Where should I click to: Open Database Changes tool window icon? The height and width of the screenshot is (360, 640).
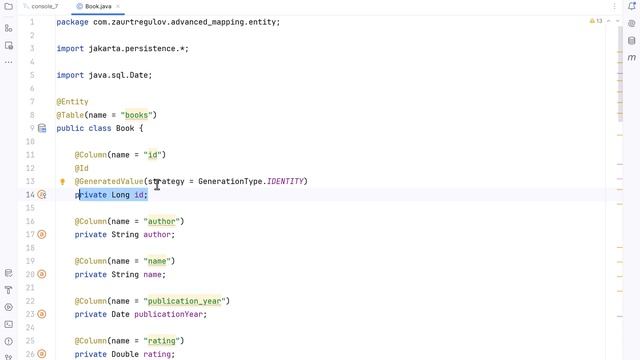click(x=8, y=273)
